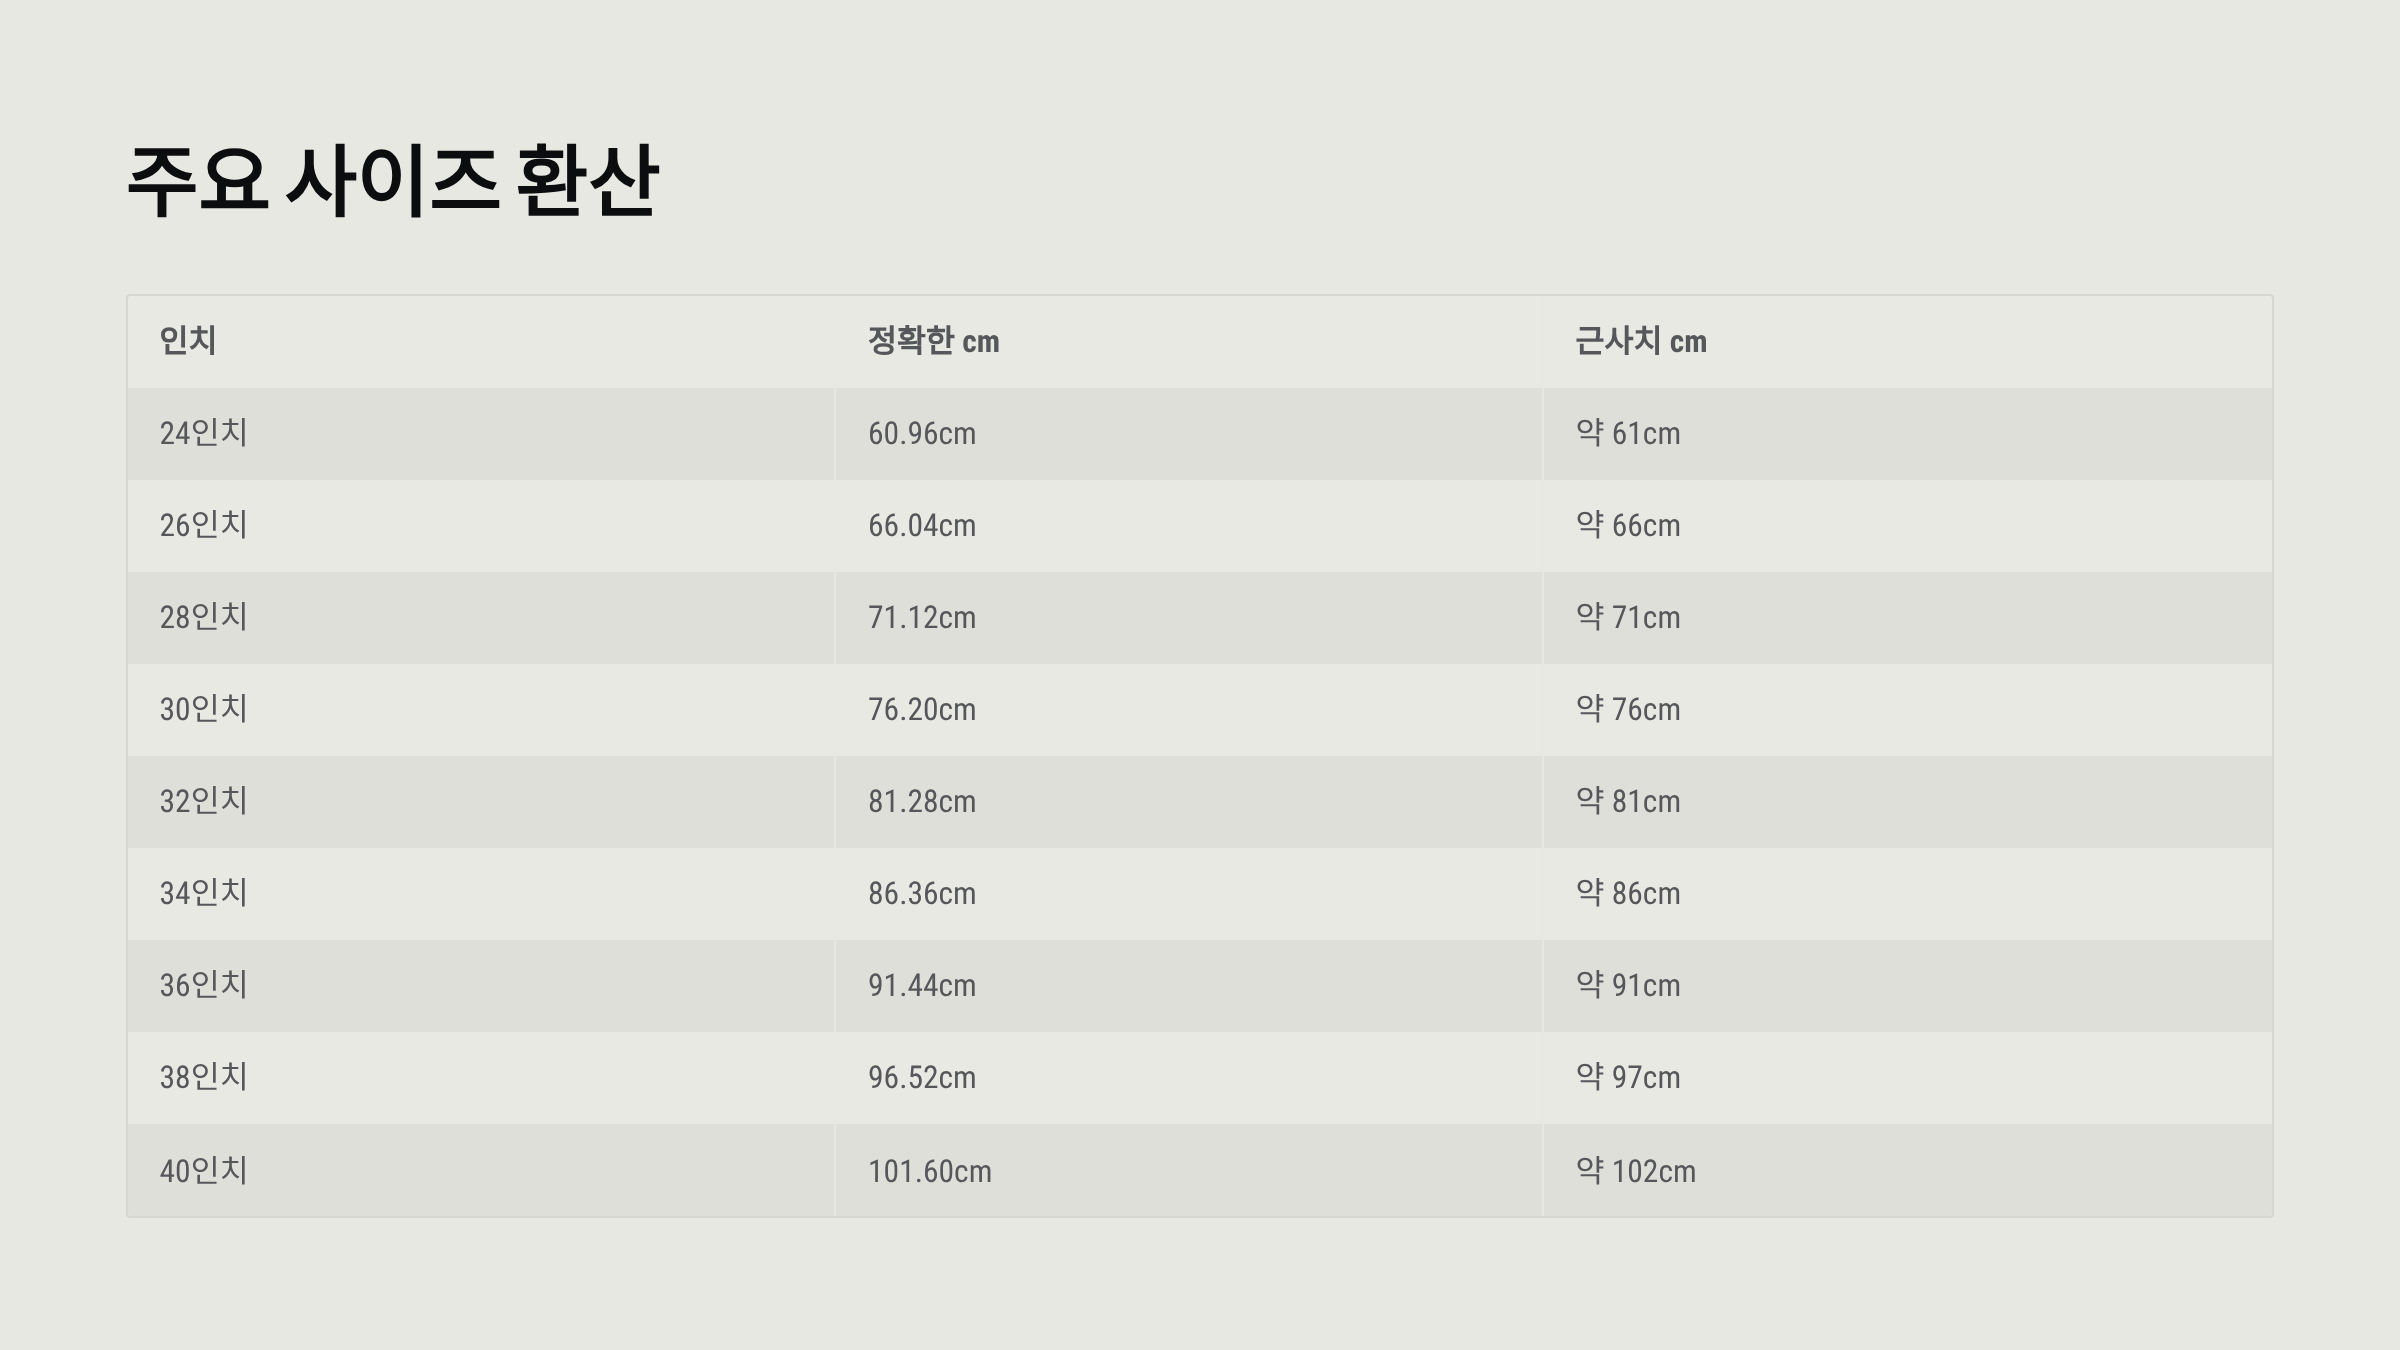Screen dimensions: 2400x1350
Task: Select the 60.96cm cell
Action: click(921, 433)
